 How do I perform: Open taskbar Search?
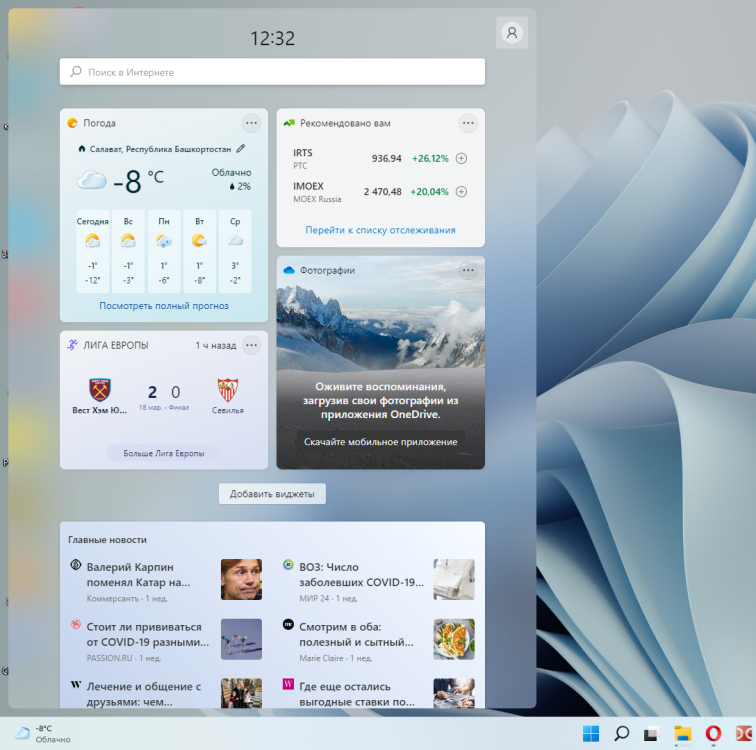(621, 734)
